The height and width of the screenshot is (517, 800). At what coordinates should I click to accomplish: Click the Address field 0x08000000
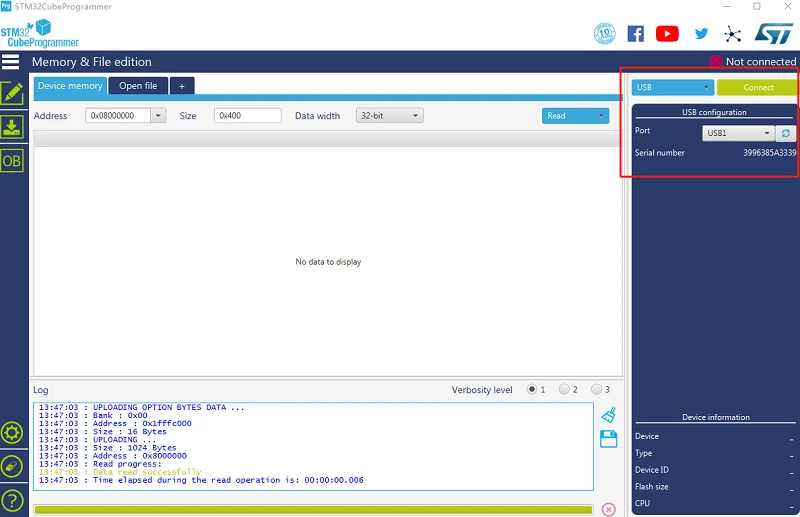pos(118,115)
